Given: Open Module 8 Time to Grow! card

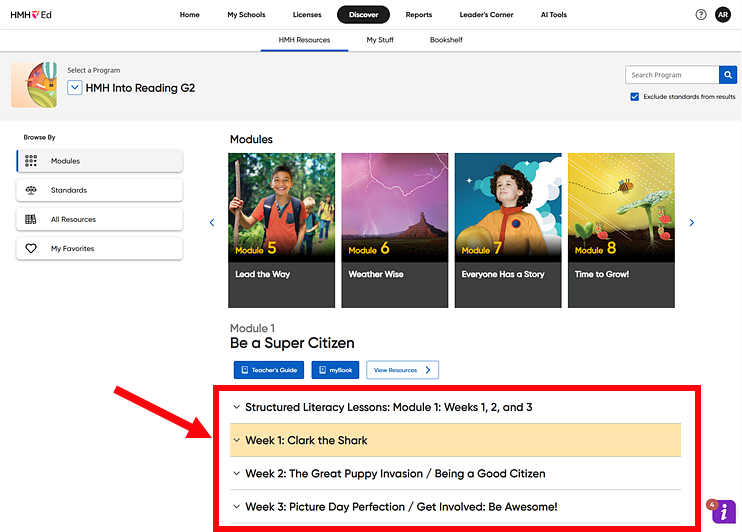Looking at the screenshot, I should click(621, 230).
